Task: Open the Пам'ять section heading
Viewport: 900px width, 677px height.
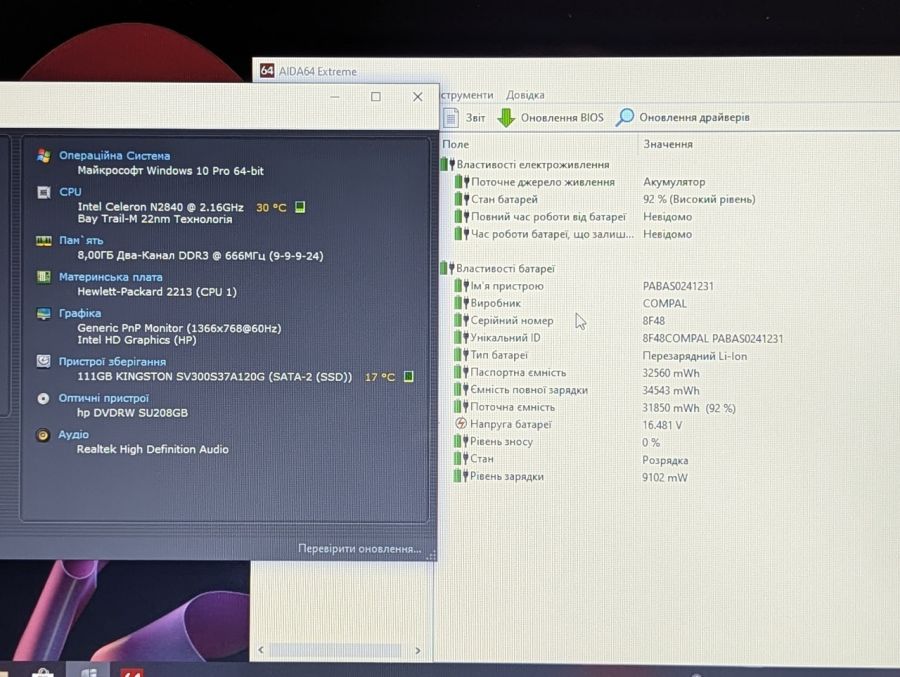Action: 81,241
